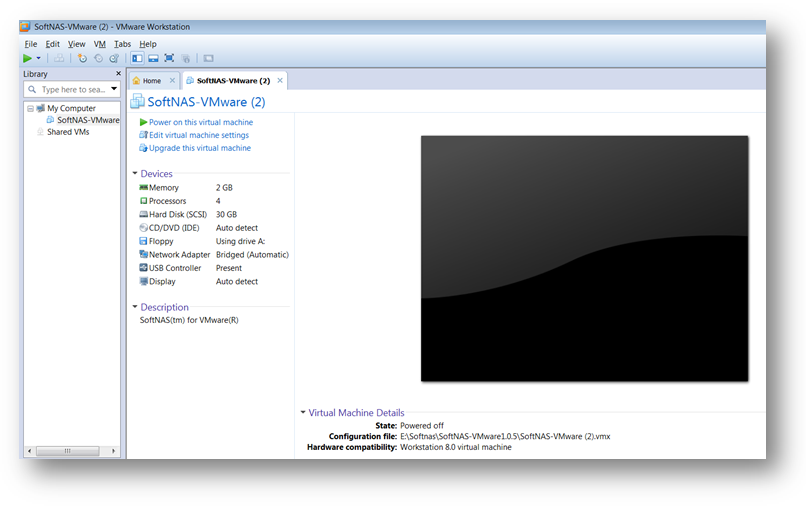Viewport: 806px width, 510px height.
Task: Click the Hard Disk (SCSI) device entry
Action: [x=178, y=214]
